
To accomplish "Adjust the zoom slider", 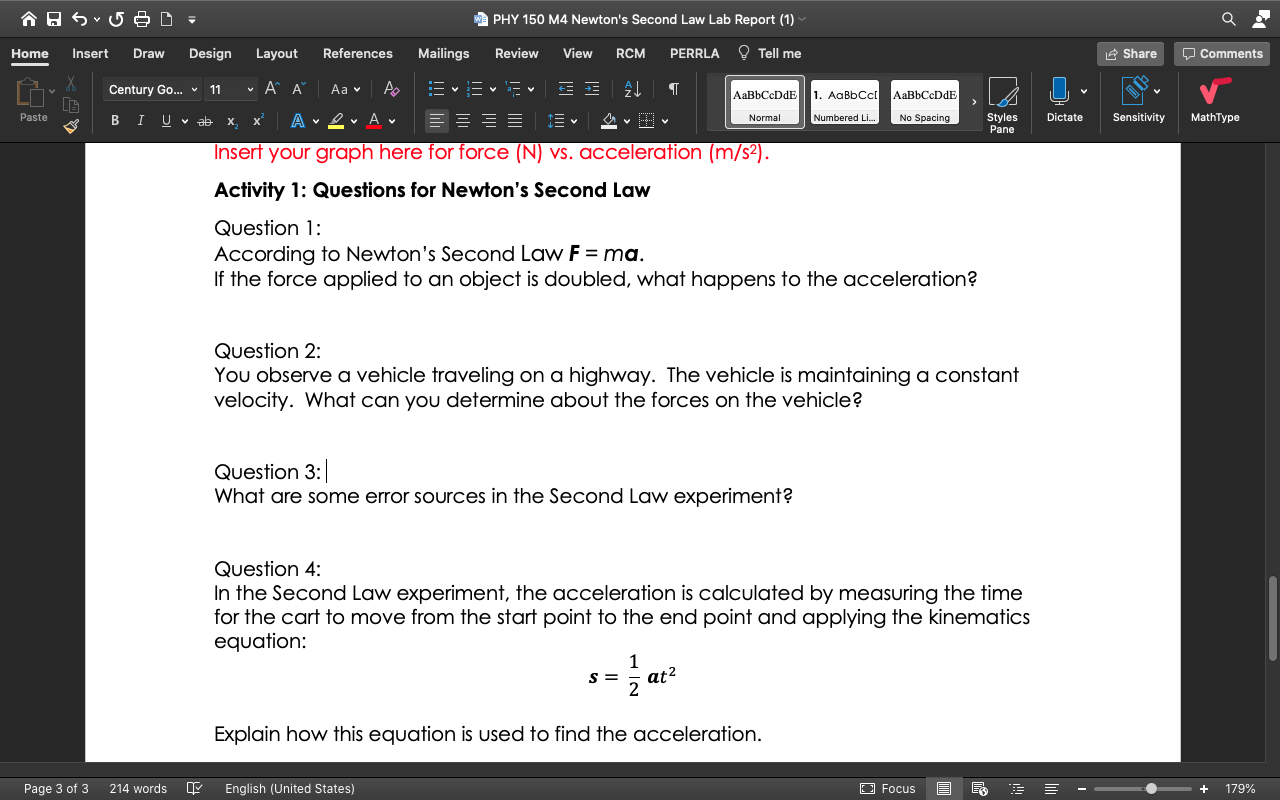I will pyautogui.click(x=1149, y=788).
